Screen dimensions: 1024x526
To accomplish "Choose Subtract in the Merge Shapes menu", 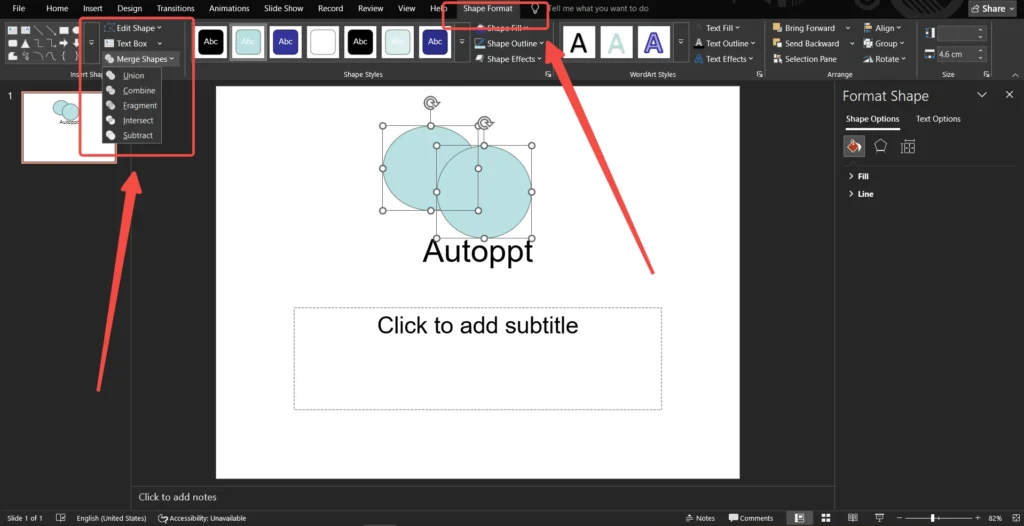I will pos(137,135).
